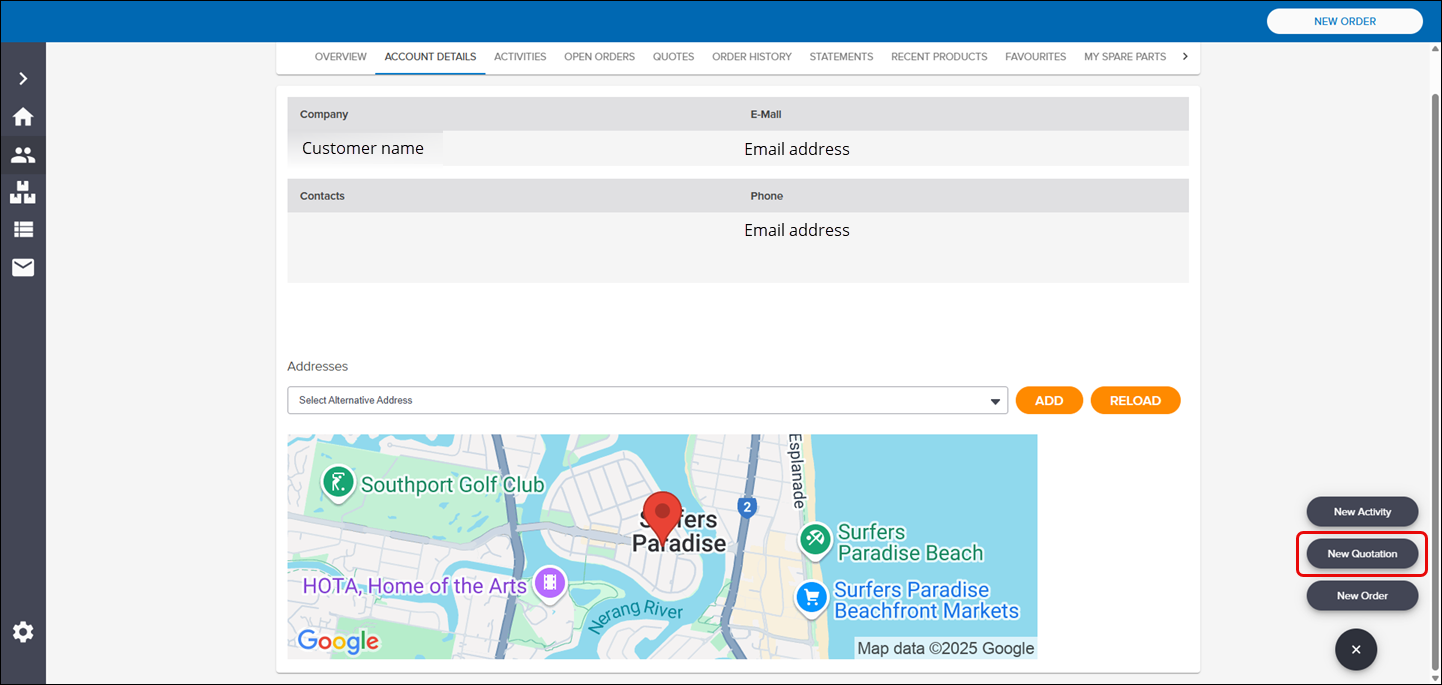The image size is (1442, 685).
Task: Click the New Quotation button
Action: coord(1361,553)
